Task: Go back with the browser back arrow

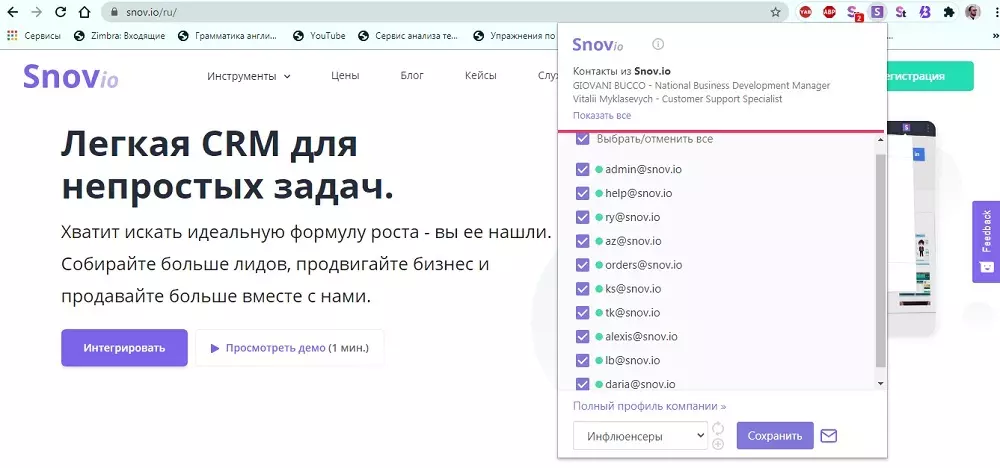Action: (x=12, y=12)
